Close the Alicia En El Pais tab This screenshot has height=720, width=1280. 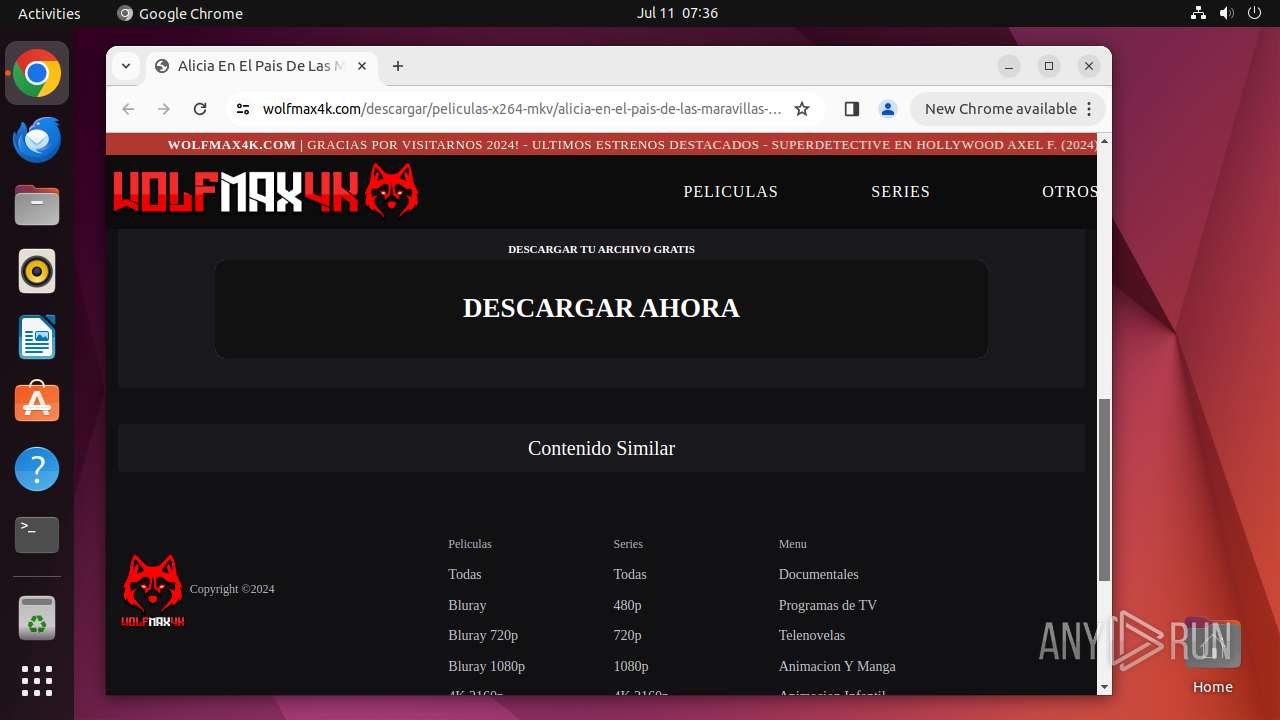click(x=362, y=66)
